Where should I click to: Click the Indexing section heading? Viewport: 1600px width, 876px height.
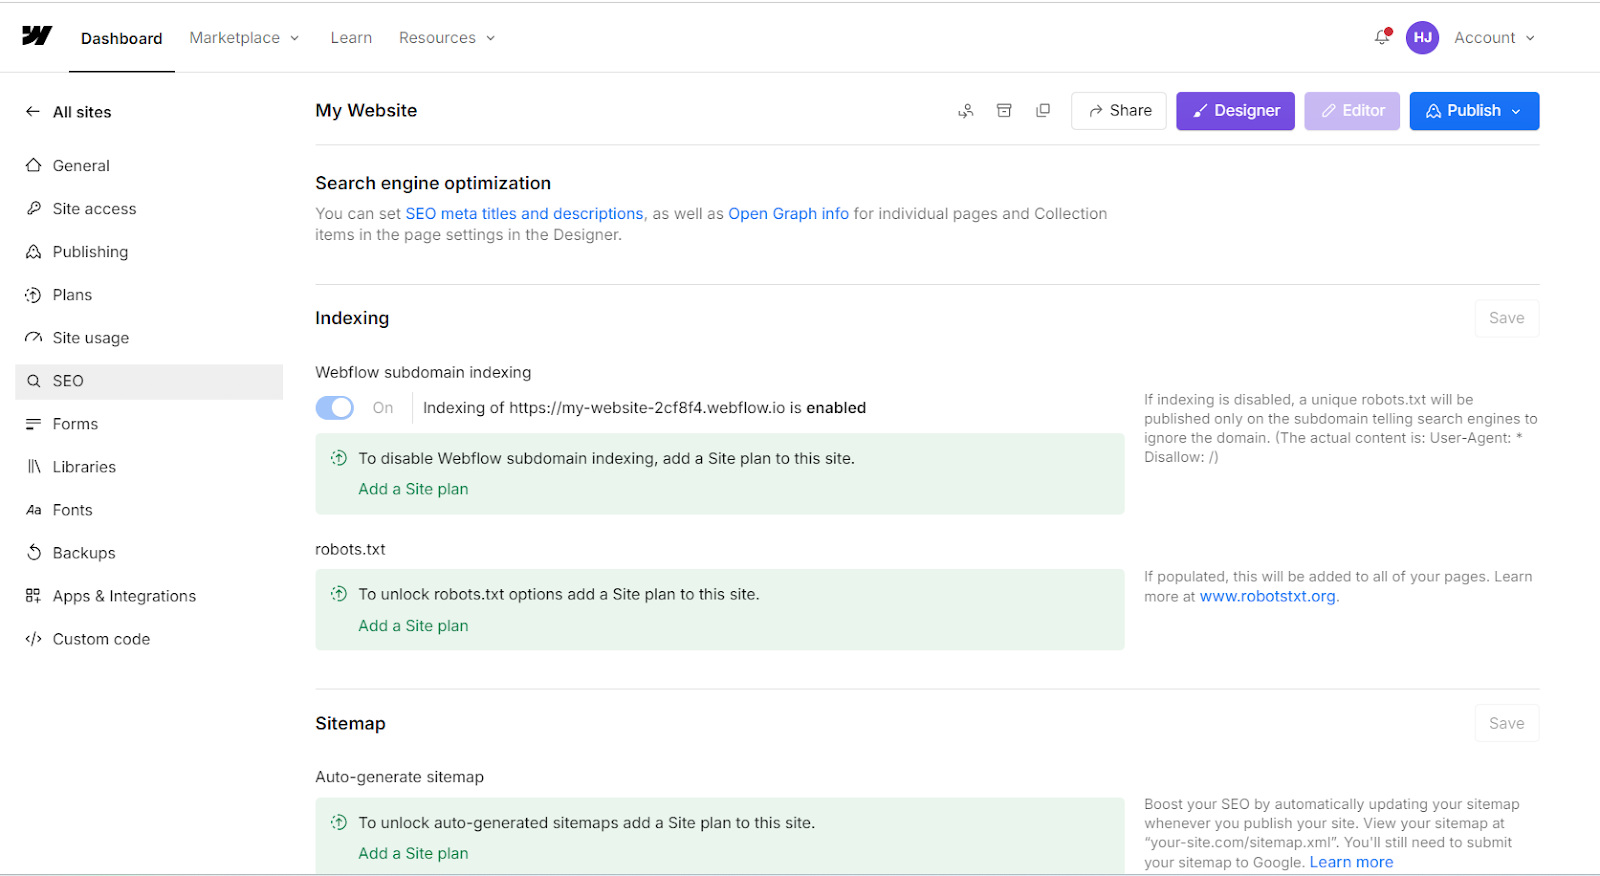(352, 318)
